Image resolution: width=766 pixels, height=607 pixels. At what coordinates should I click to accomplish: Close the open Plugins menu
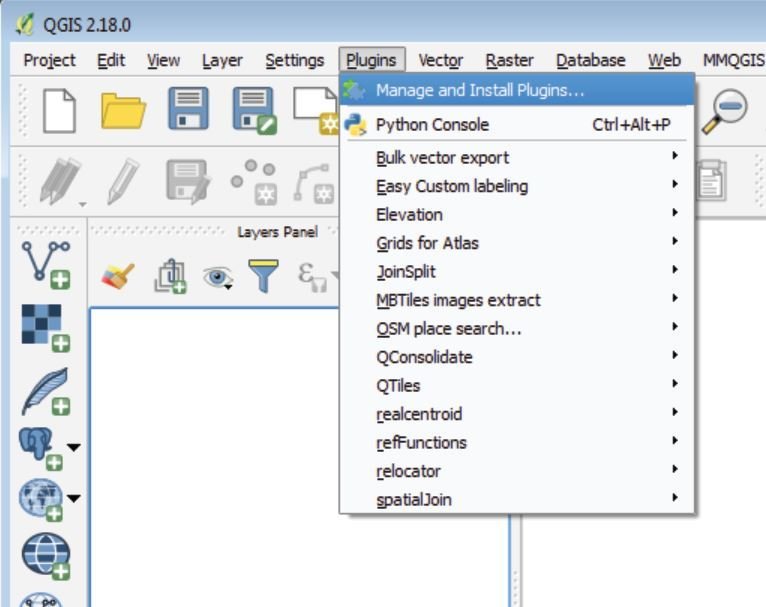[x=372, y=60]
